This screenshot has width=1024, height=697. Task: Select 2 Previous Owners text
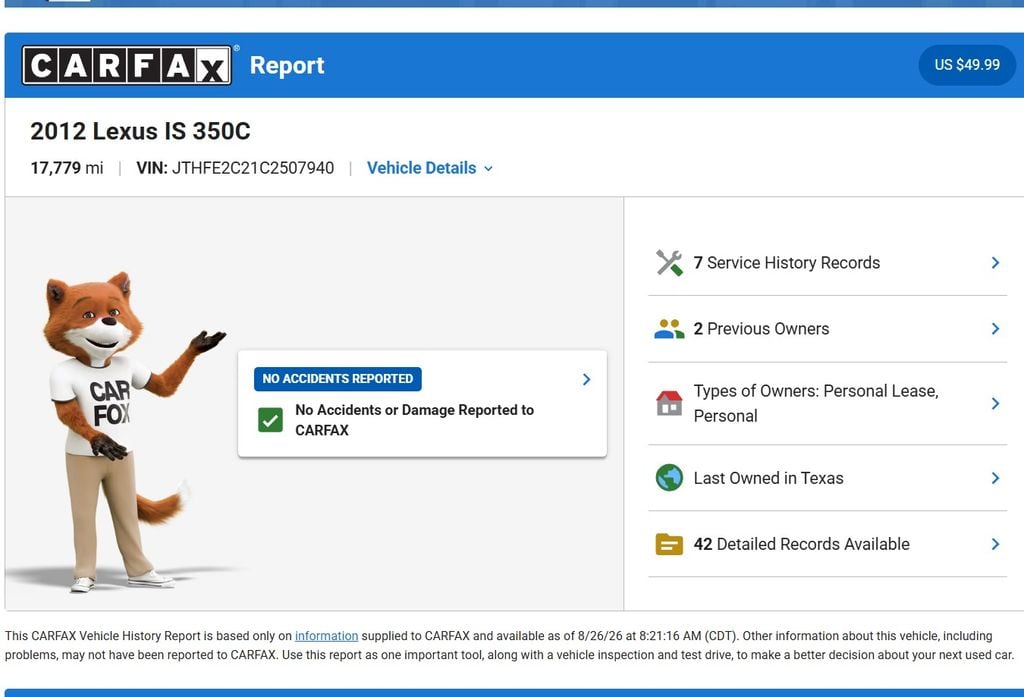(761, 329)
